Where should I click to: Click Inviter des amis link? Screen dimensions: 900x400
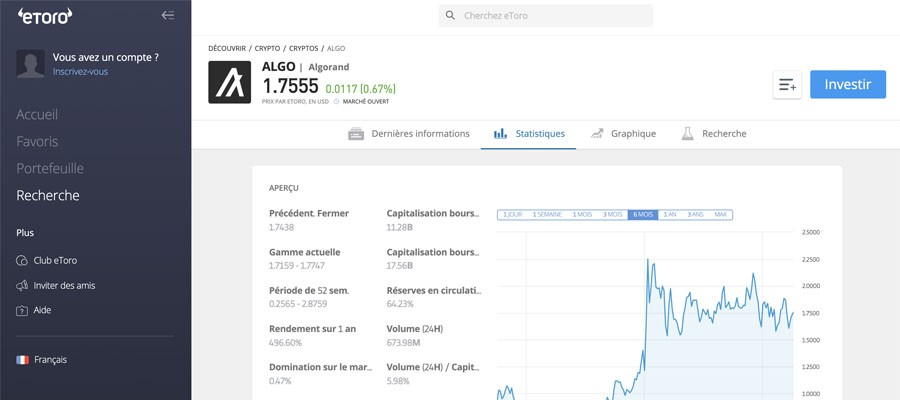[64, 285]
